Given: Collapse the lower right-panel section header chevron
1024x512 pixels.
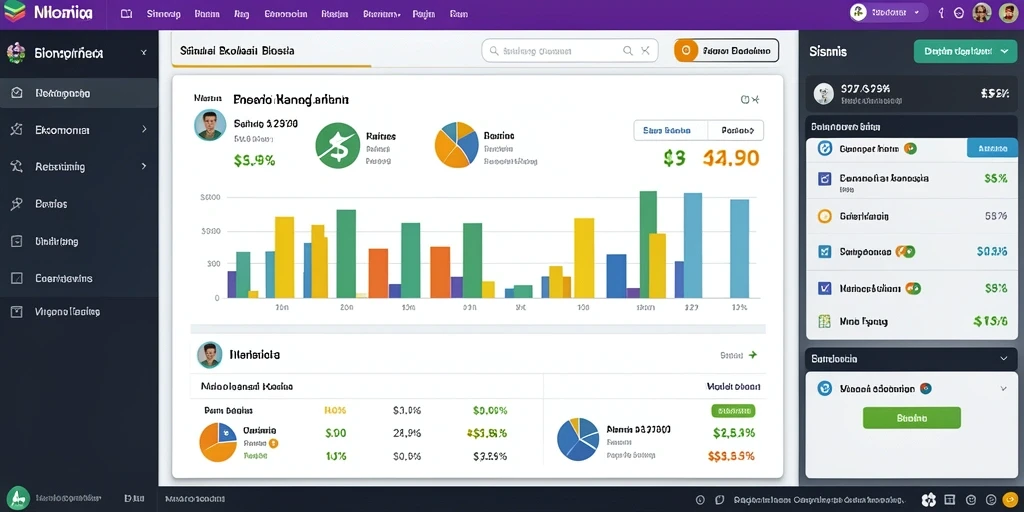Looking at the screenshot, I should click(1004, 359).
